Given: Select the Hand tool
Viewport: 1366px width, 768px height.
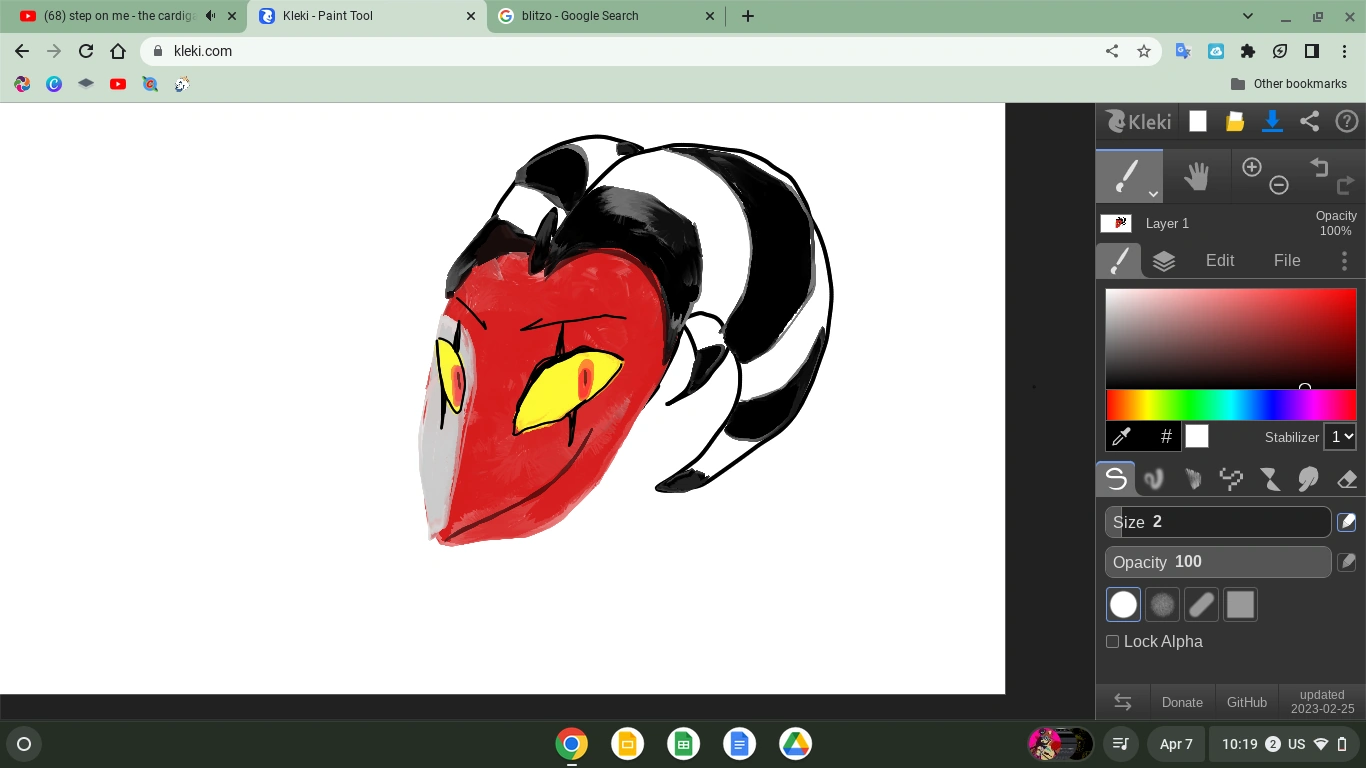Looking at the screenshot, I should click(x=1197, y=175).
